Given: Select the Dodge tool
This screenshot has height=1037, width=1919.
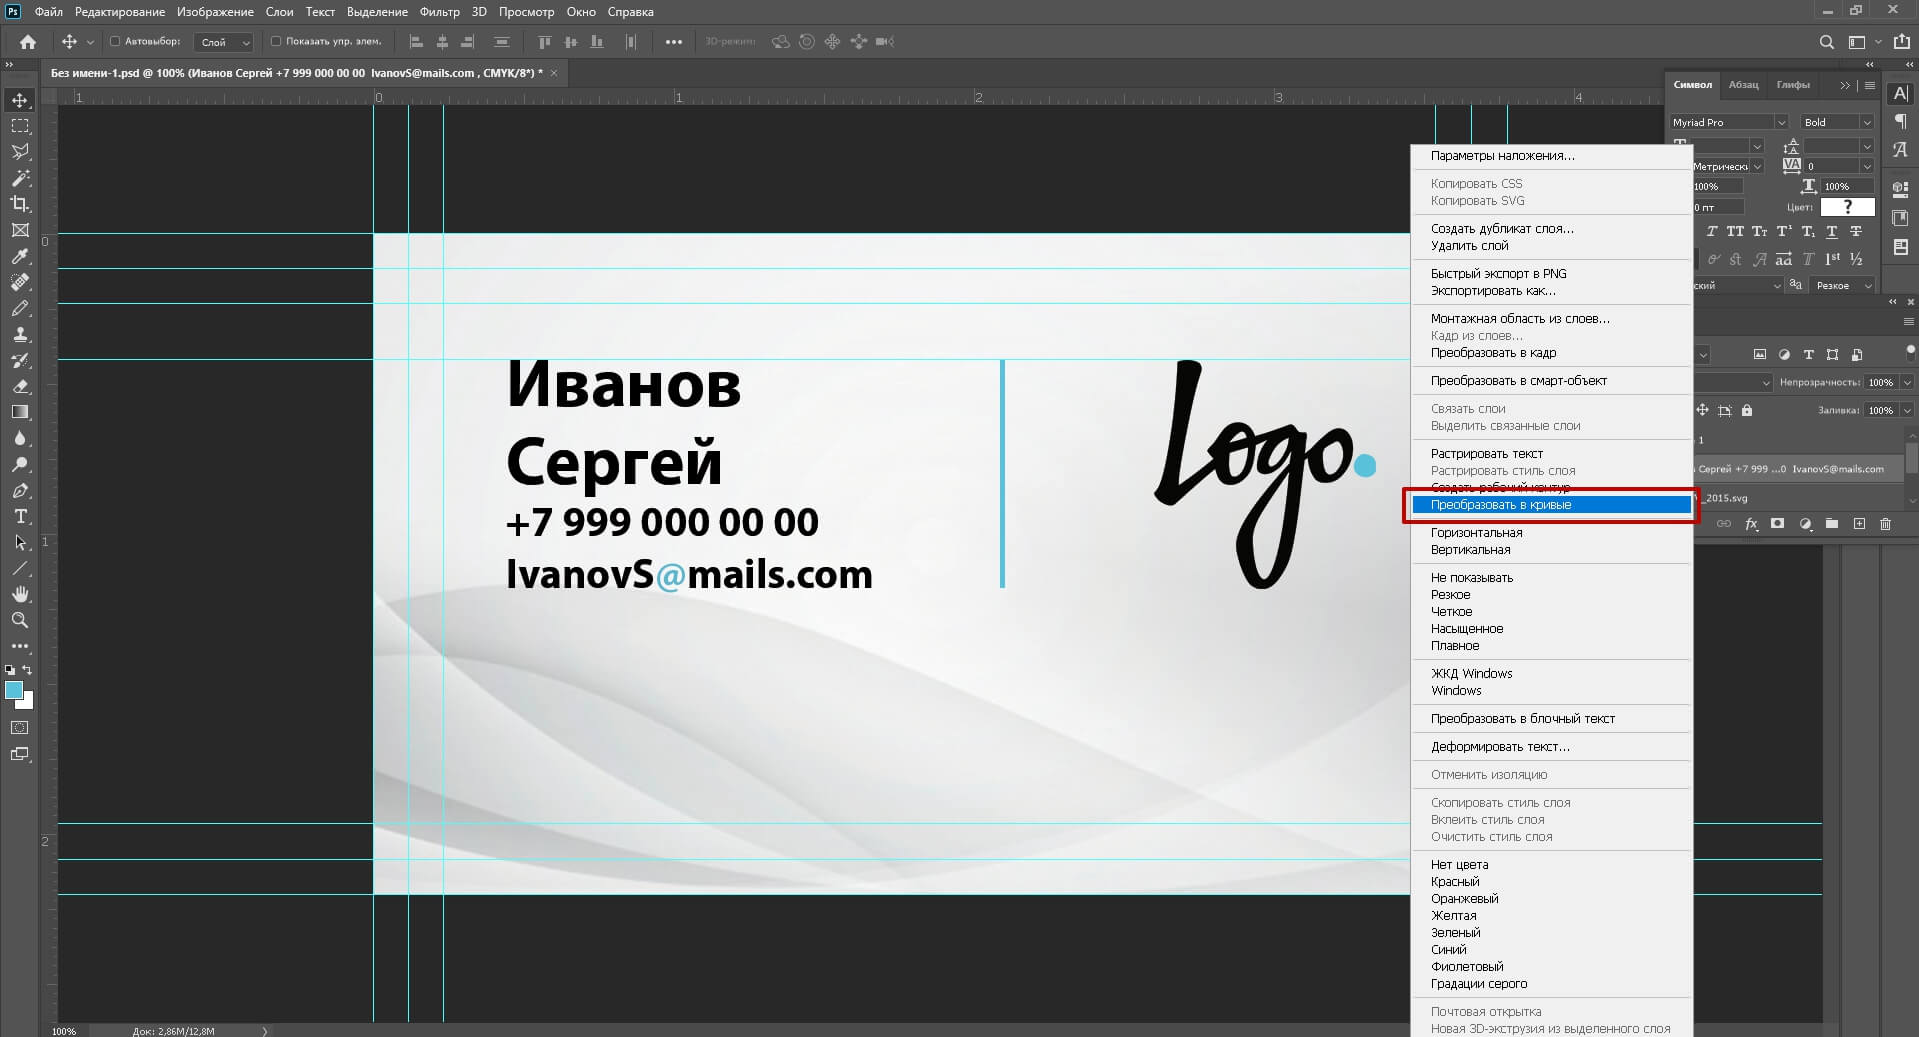Looking at the screenshot, I should (19, 464).
